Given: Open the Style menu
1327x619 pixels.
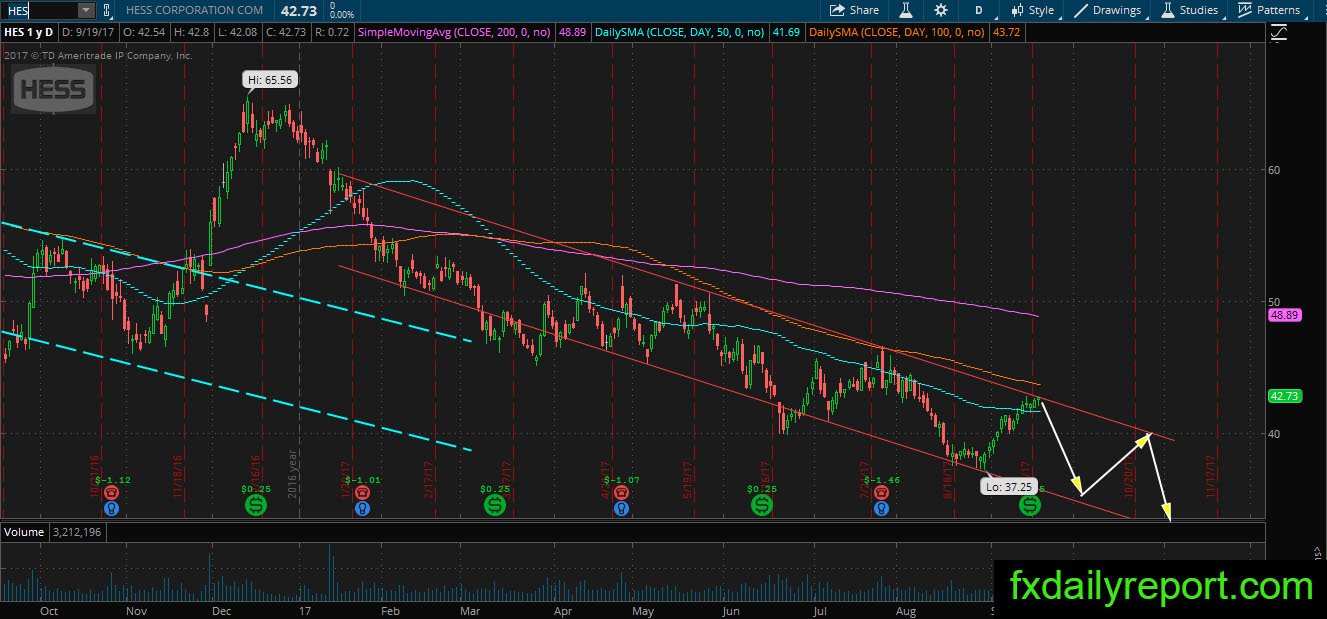Looking at the screenshot, I should point(1033,10).
